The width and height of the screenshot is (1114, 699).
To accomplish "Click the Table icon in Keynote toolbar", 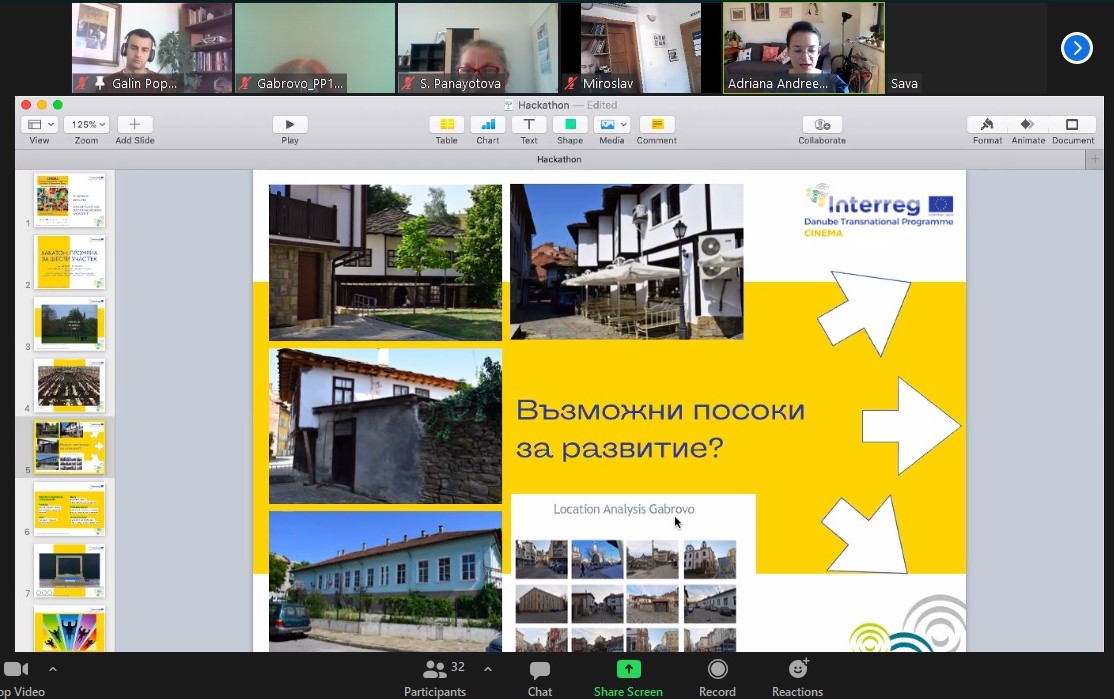I will pos(446,125).
